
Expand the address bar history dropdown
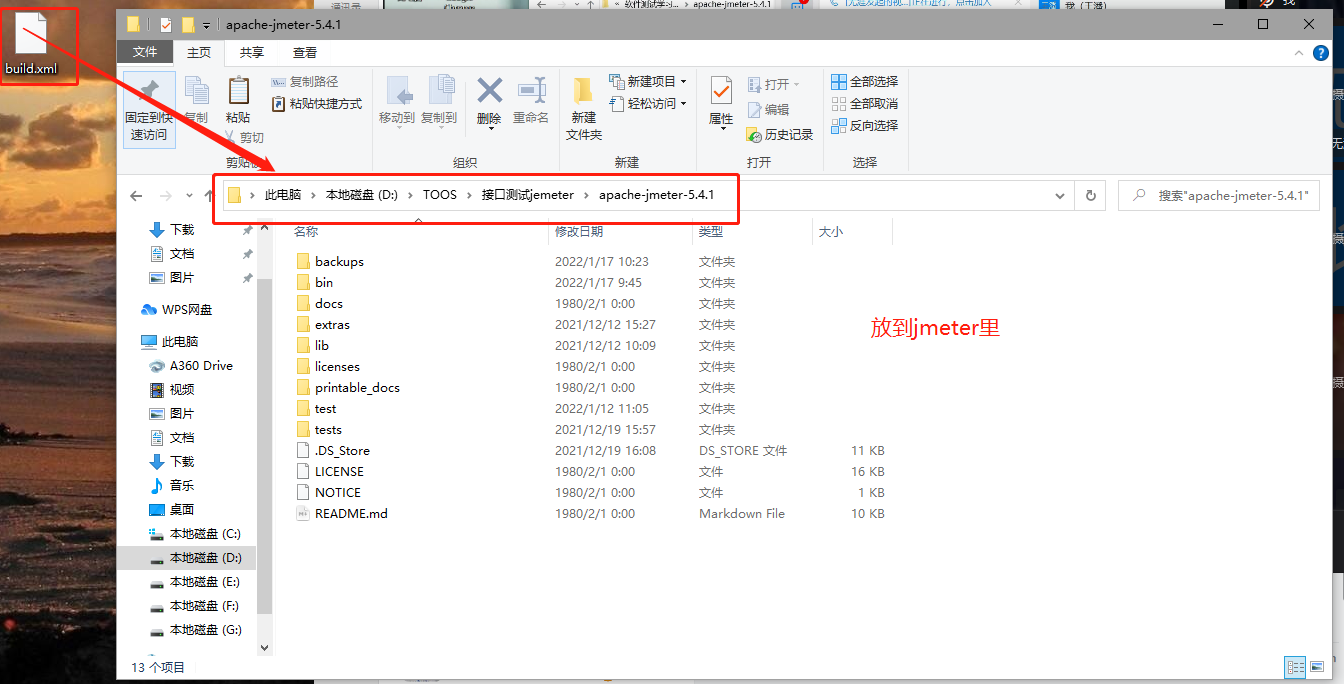pos(1061,196)
